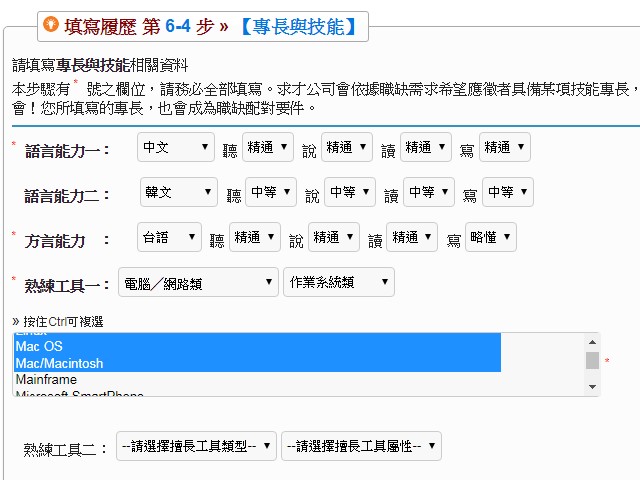Click the tools list scrollbar thumb
The width and height of the screenshot is (640, 480).
tap(592, 360)
